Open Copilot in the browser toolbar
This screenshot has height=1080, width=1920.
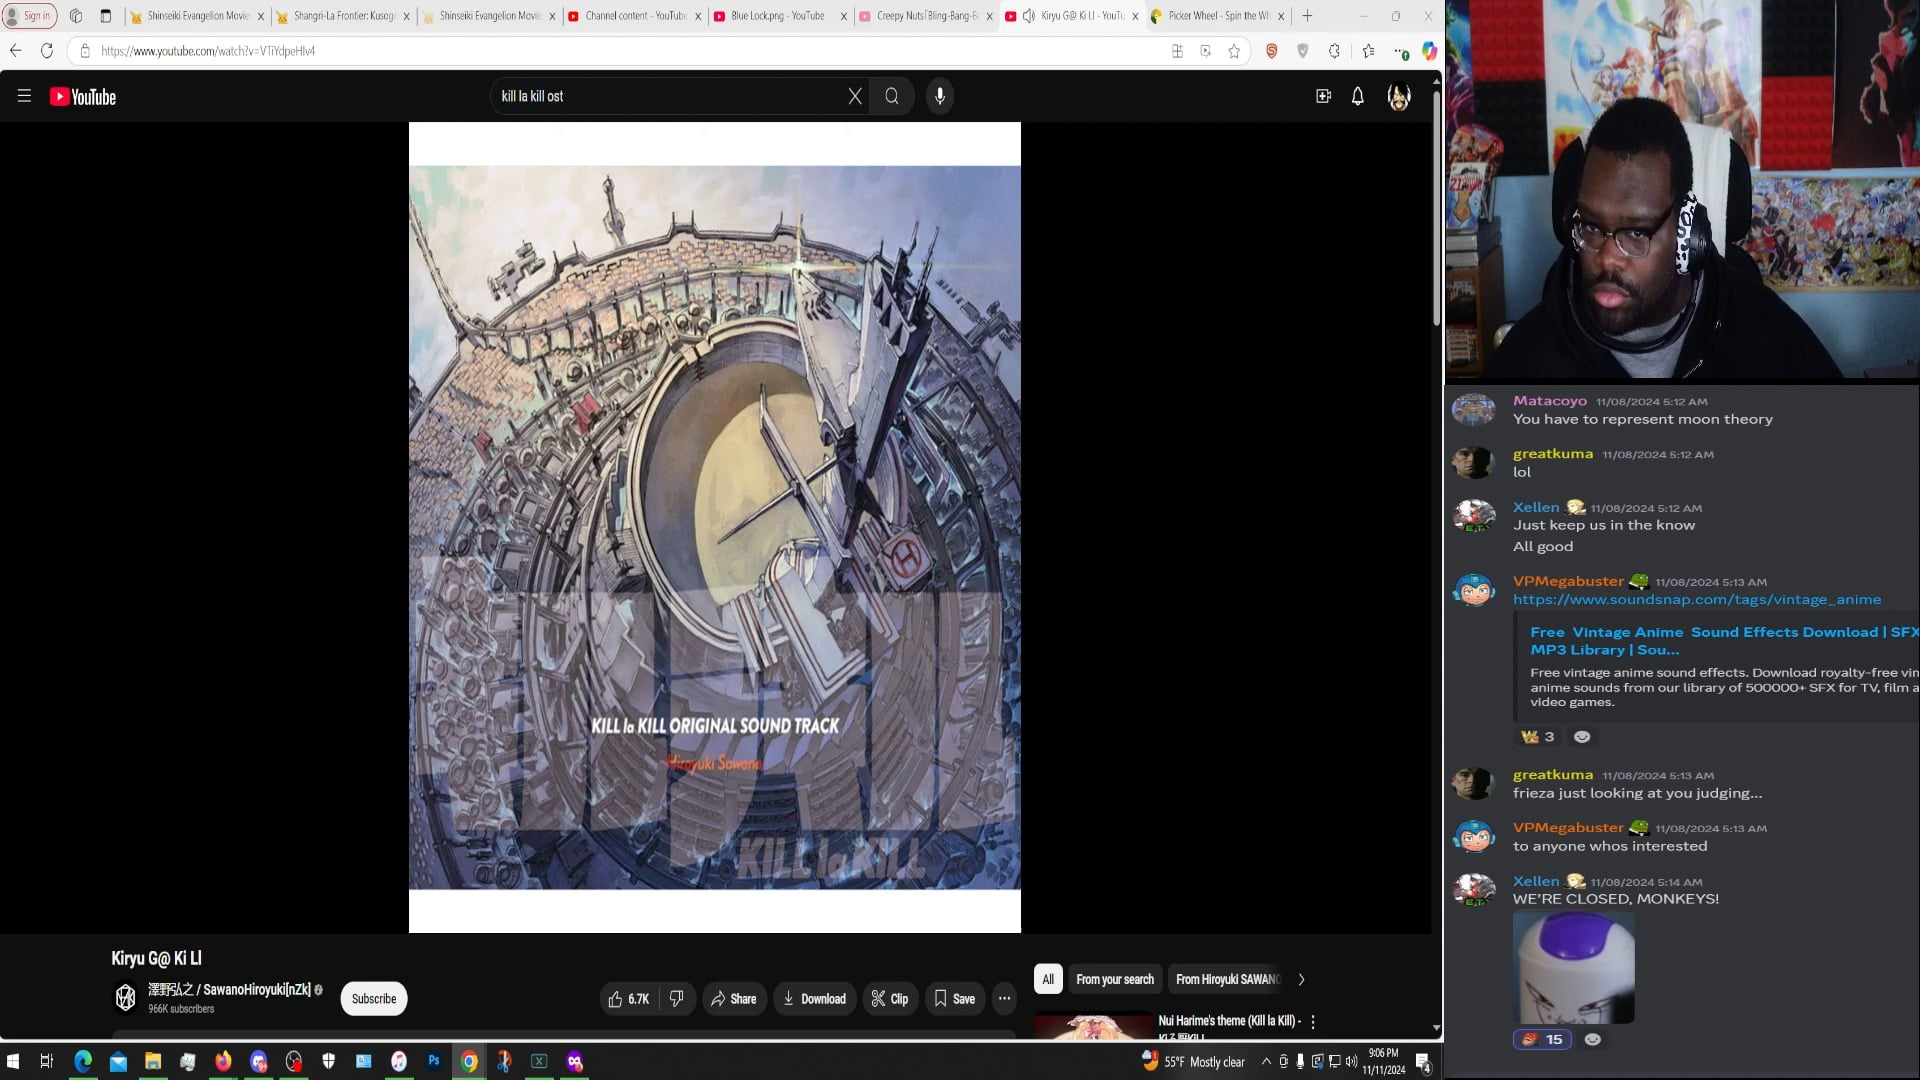click(x=1429, y=51)
